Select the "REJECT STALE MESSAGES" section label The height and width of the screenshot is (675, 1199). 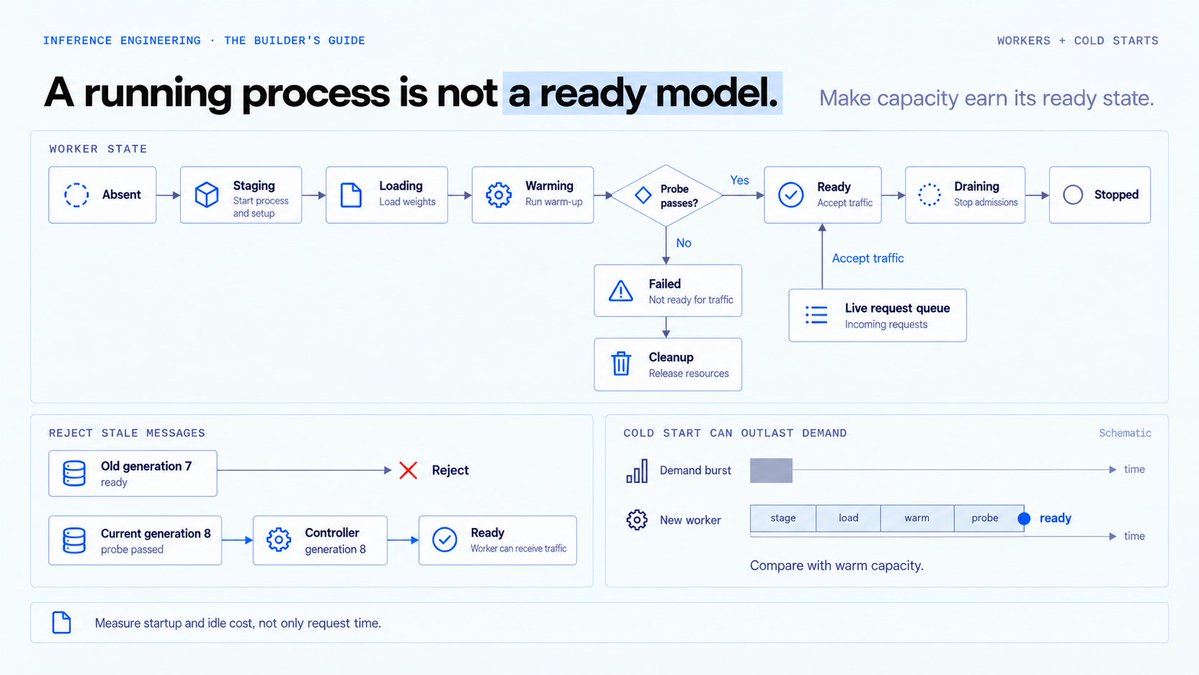coord(127,433)
